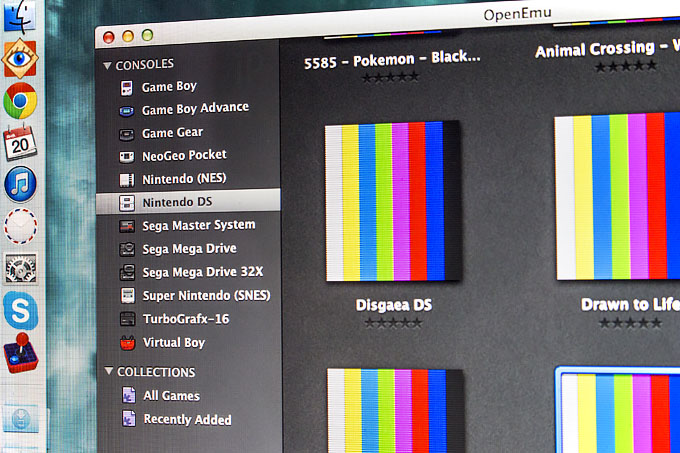Click the Super Nintendo (SNES) icon
This screenshot has height=453, width=680.
click(128, 296)
